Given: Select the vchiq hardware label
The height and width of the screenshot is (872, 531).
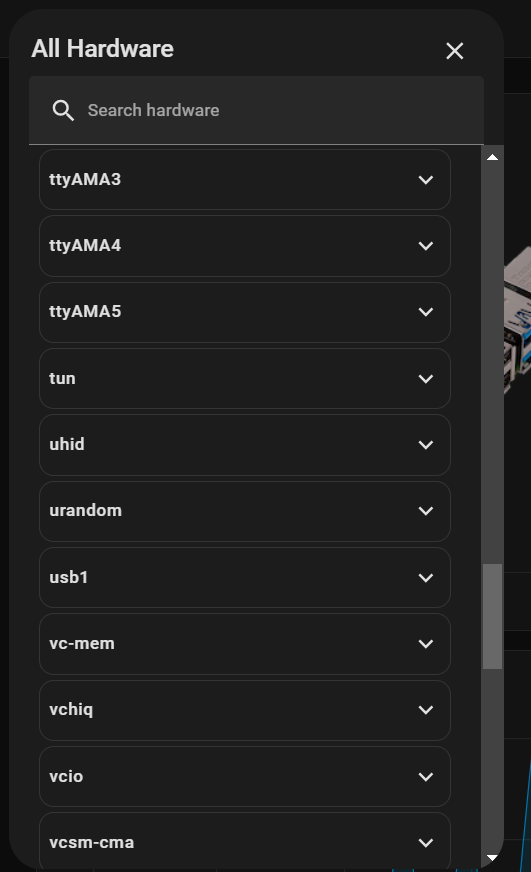Looking at the screenshot, I should click(x=71, y=710).
